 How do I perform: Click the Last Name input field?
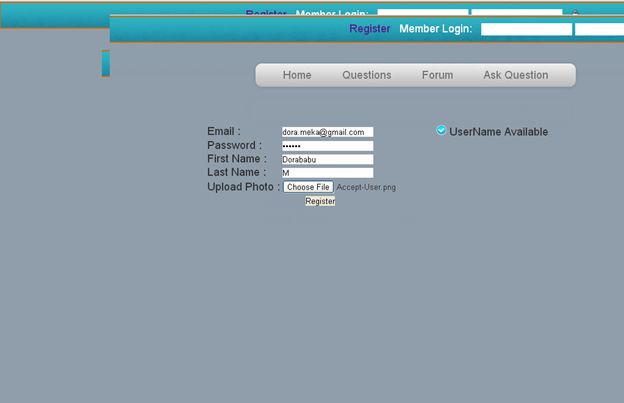pos(328,173)
